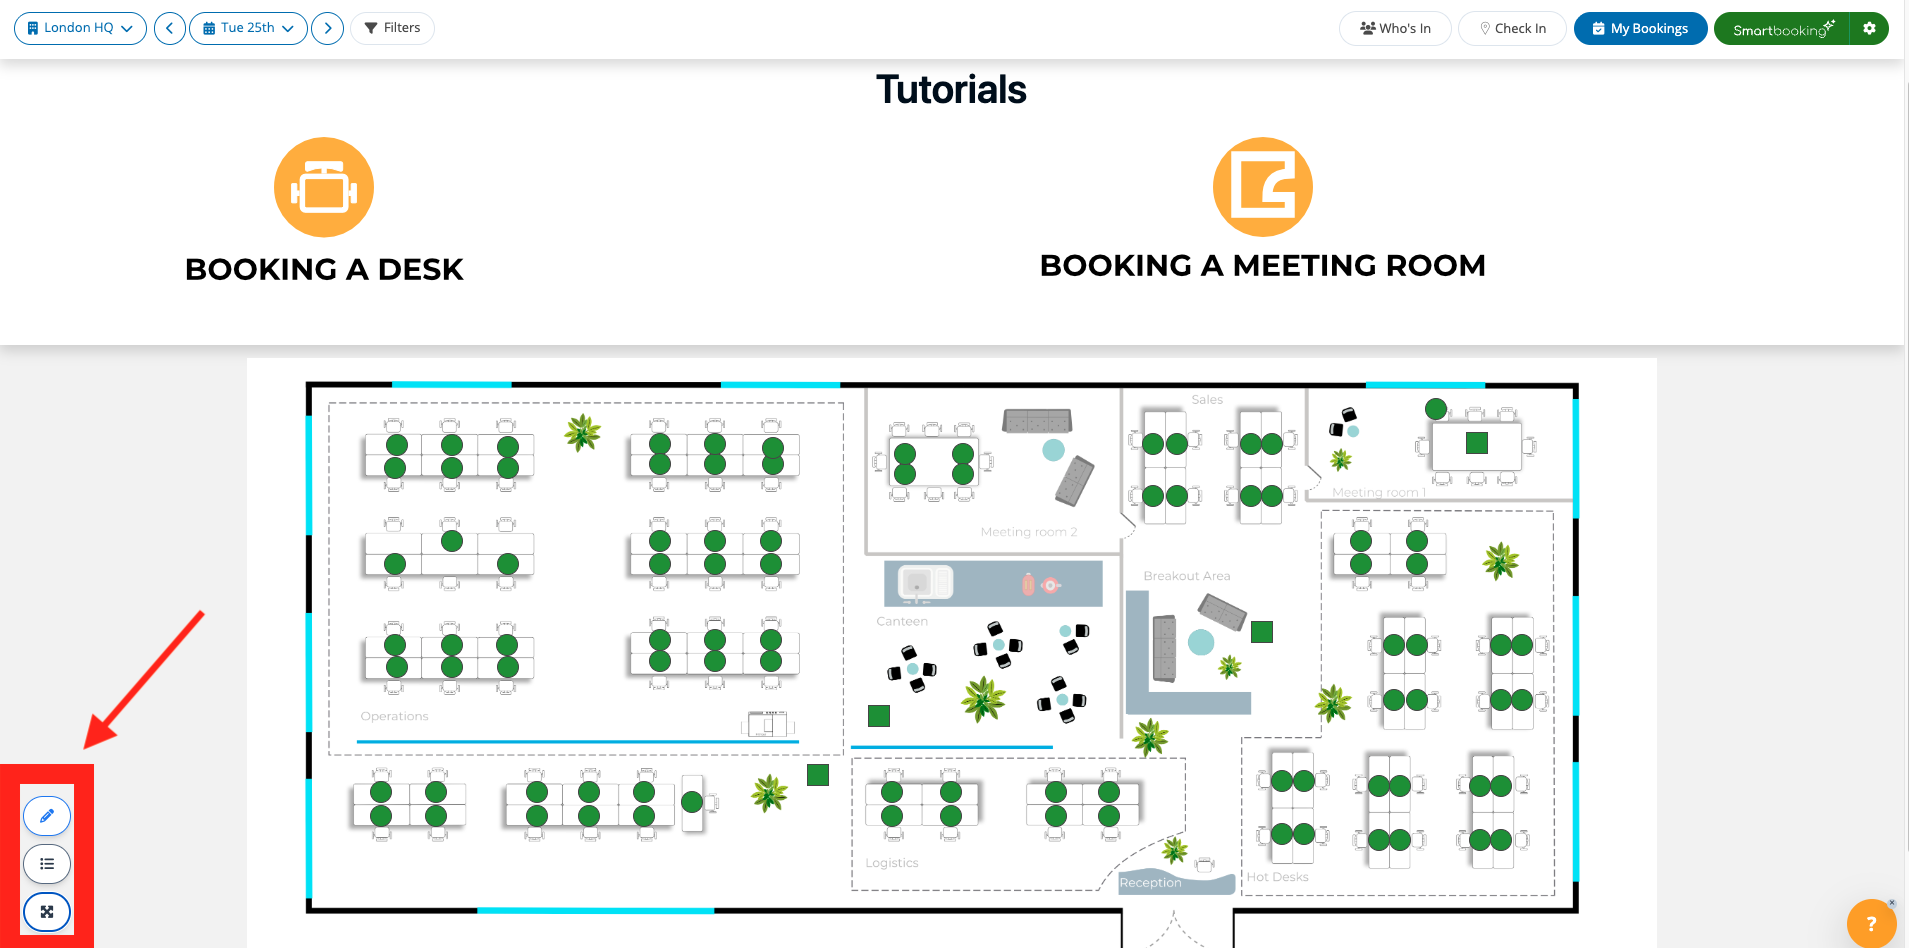Open My Bookings

(x=1640, y=29)
